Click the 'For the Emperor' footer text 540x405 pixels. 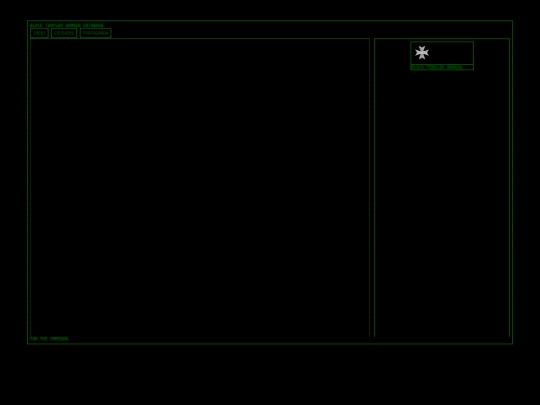pyautogui.click(x=49, y=339)
